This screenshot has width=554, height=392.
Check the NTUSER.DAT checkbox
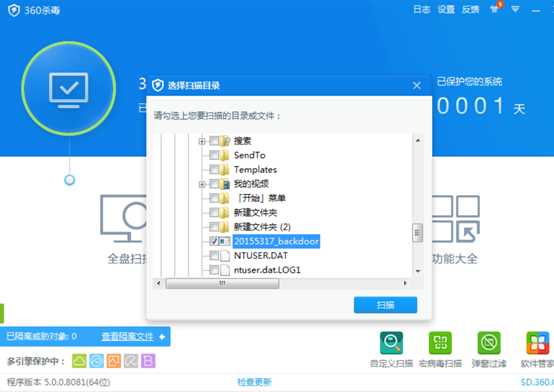(214, 256)
